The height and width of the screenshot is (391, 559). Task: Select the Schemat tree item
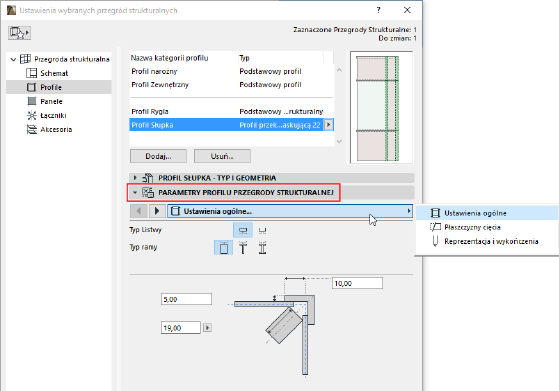[54, 73]
